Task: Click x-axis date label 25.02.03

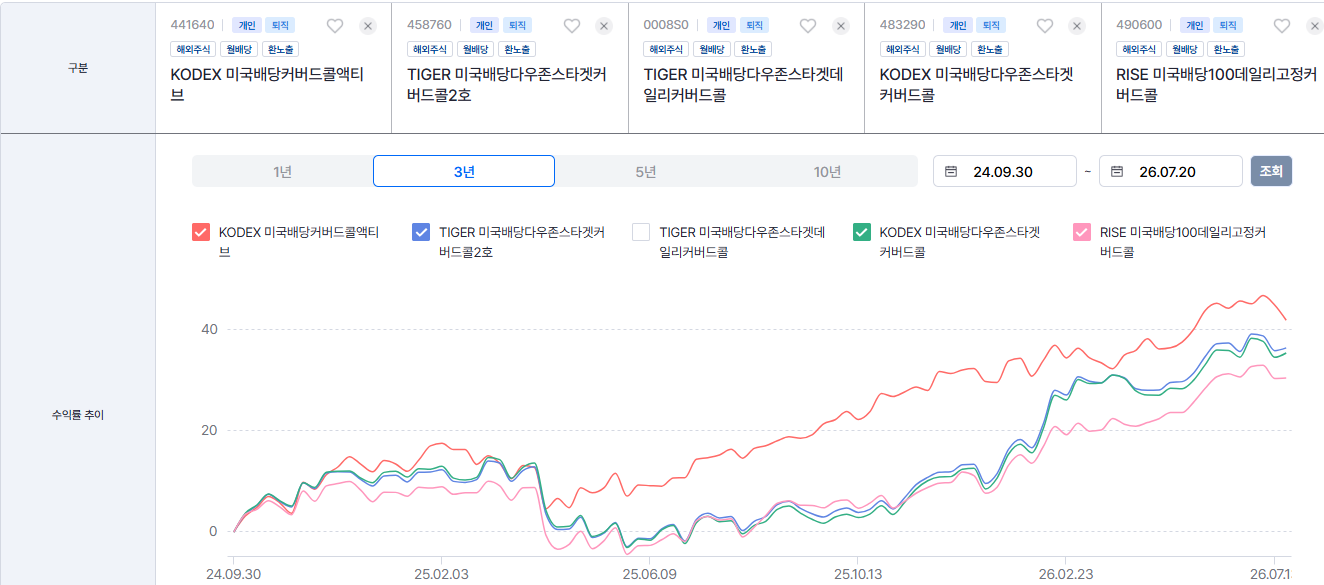Action: (x=441, y=574)
